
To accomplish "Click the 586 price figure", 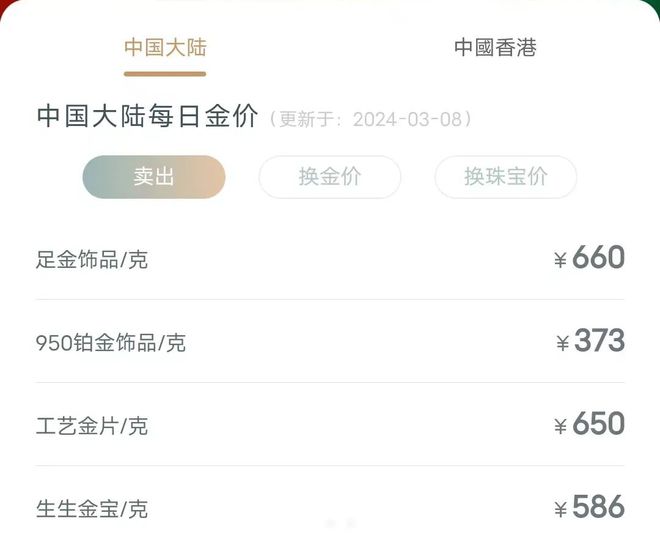I will 598,506.
